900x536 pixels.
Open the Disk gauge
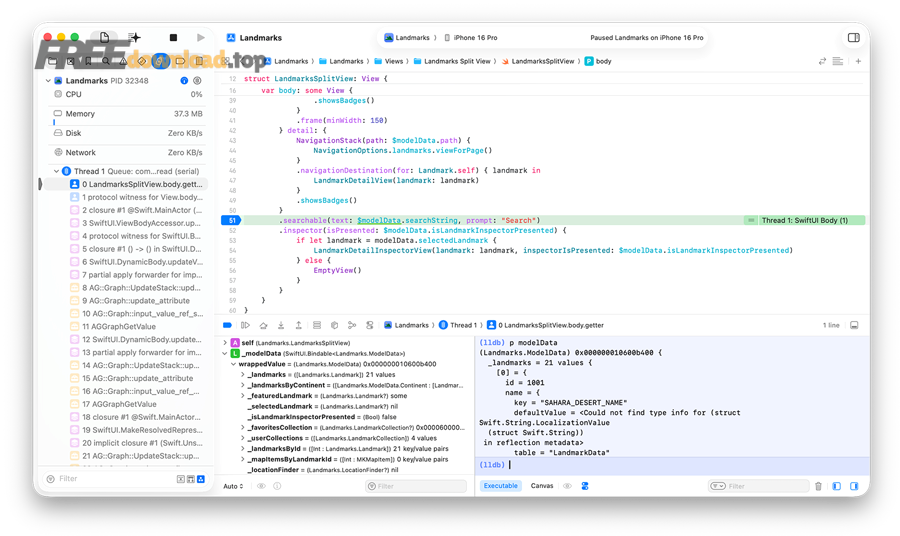pos(127,133)
